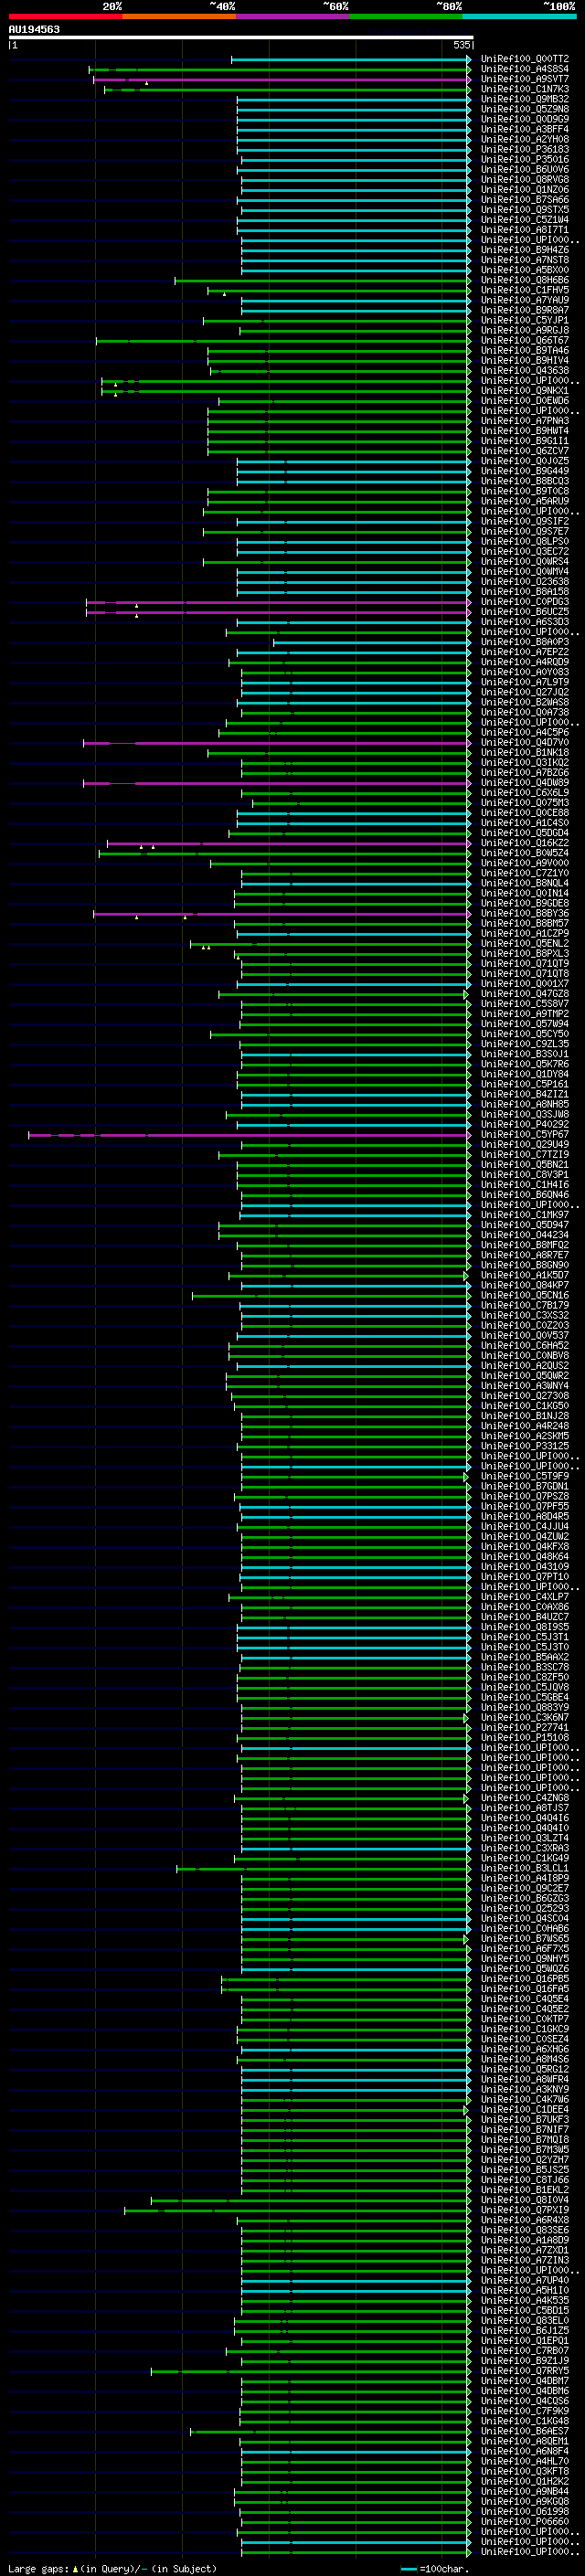Select label UniRef100_B0W5Z4
This screenshot has height=2576, width=585.
pos(525,853)
